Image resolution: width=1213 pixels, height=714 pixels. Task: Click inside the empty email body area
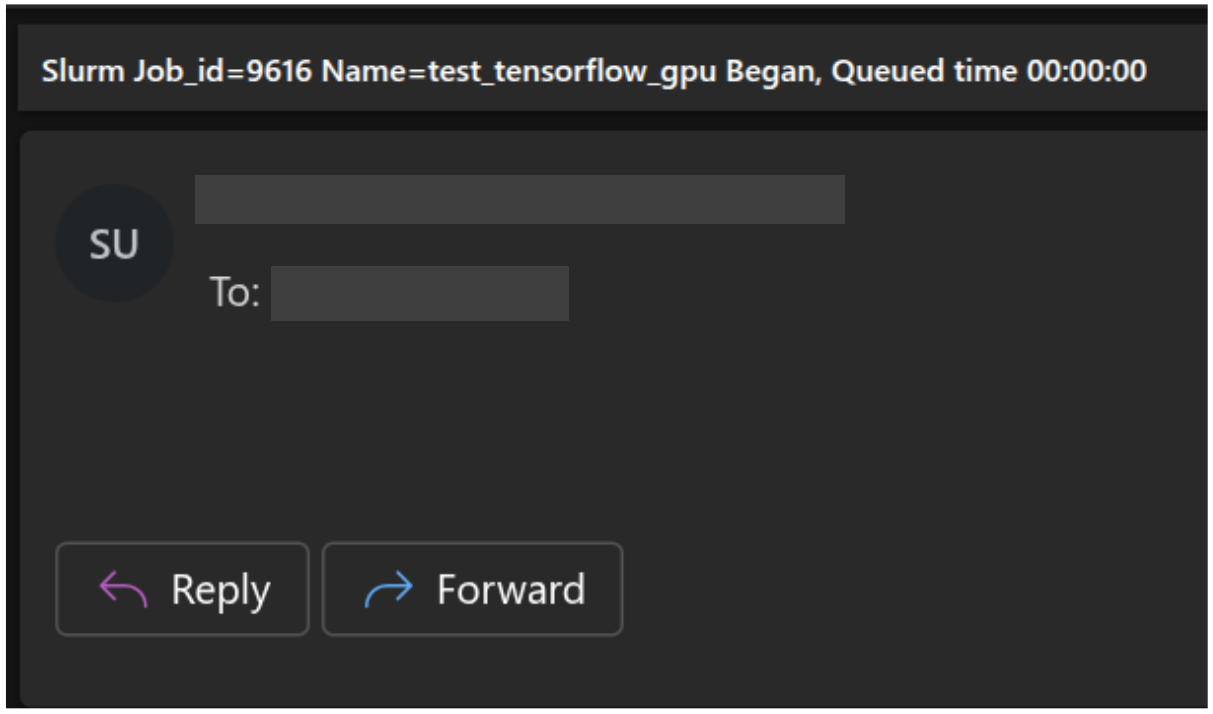pyautogui.click(x=600, y=430)
